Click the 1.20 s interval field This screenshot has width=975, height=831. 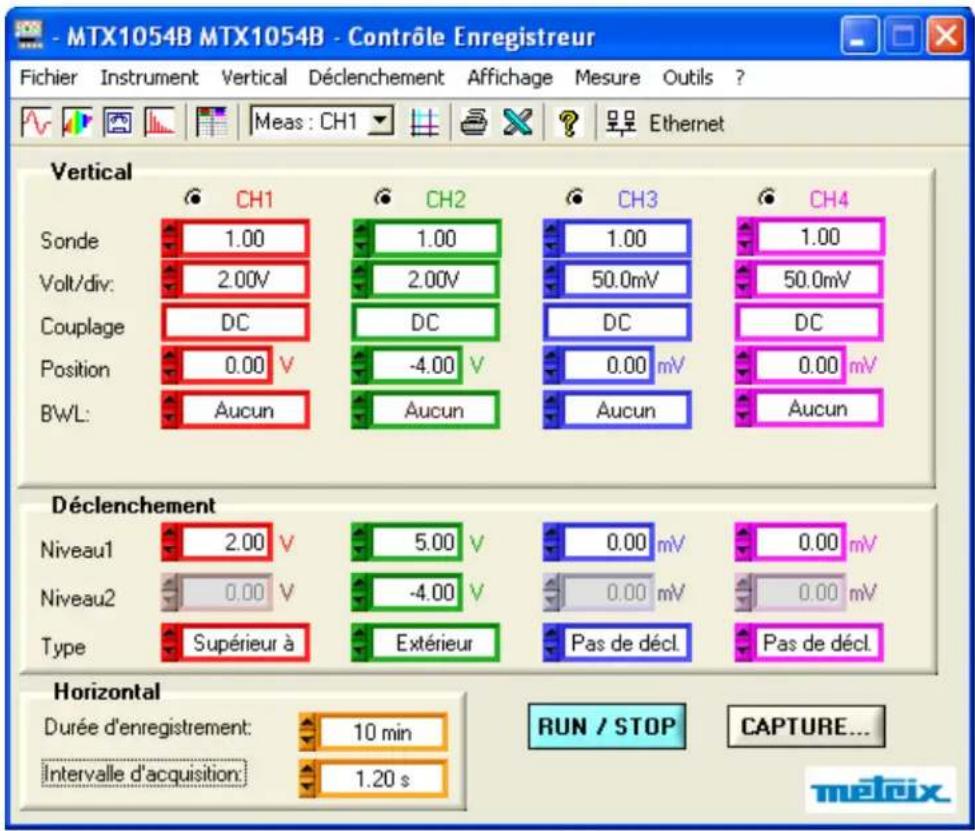[x=382, y=779]
